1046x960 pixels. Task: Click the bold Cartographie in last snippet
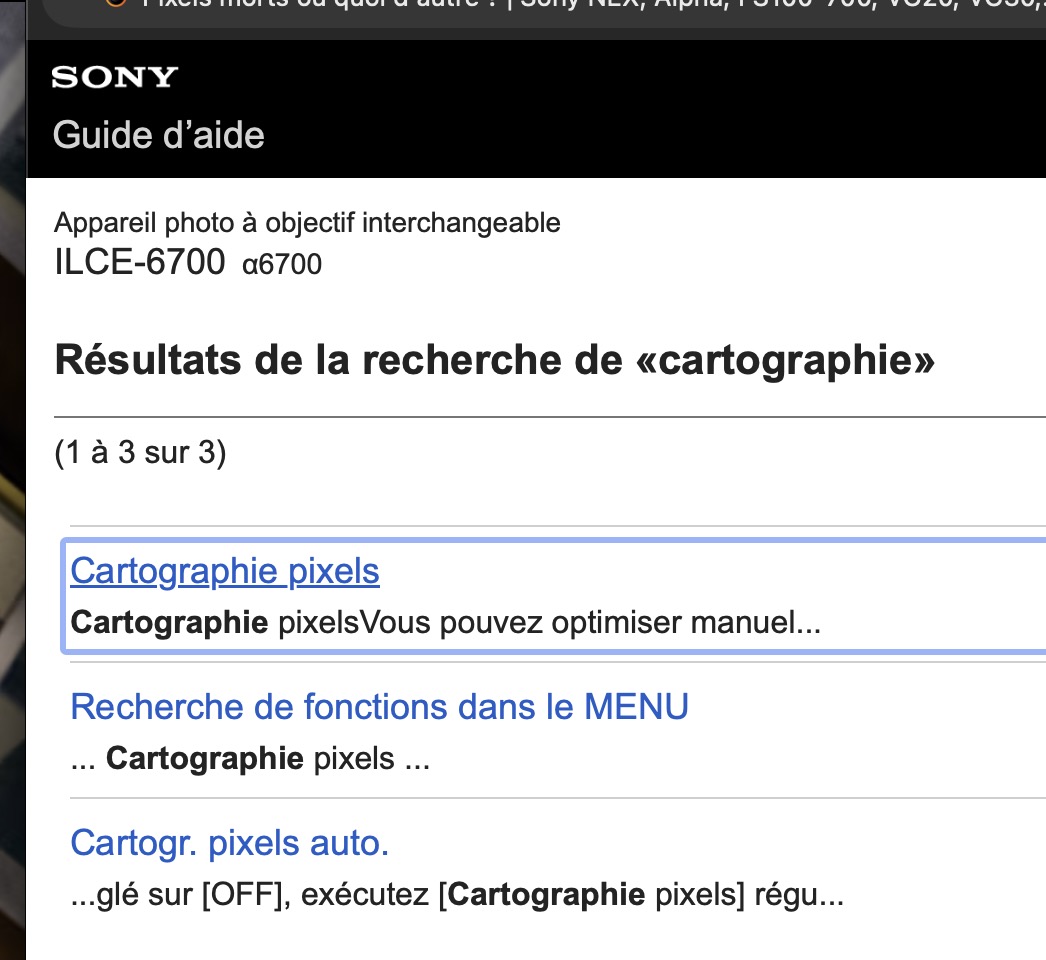(x=545, y=894)
